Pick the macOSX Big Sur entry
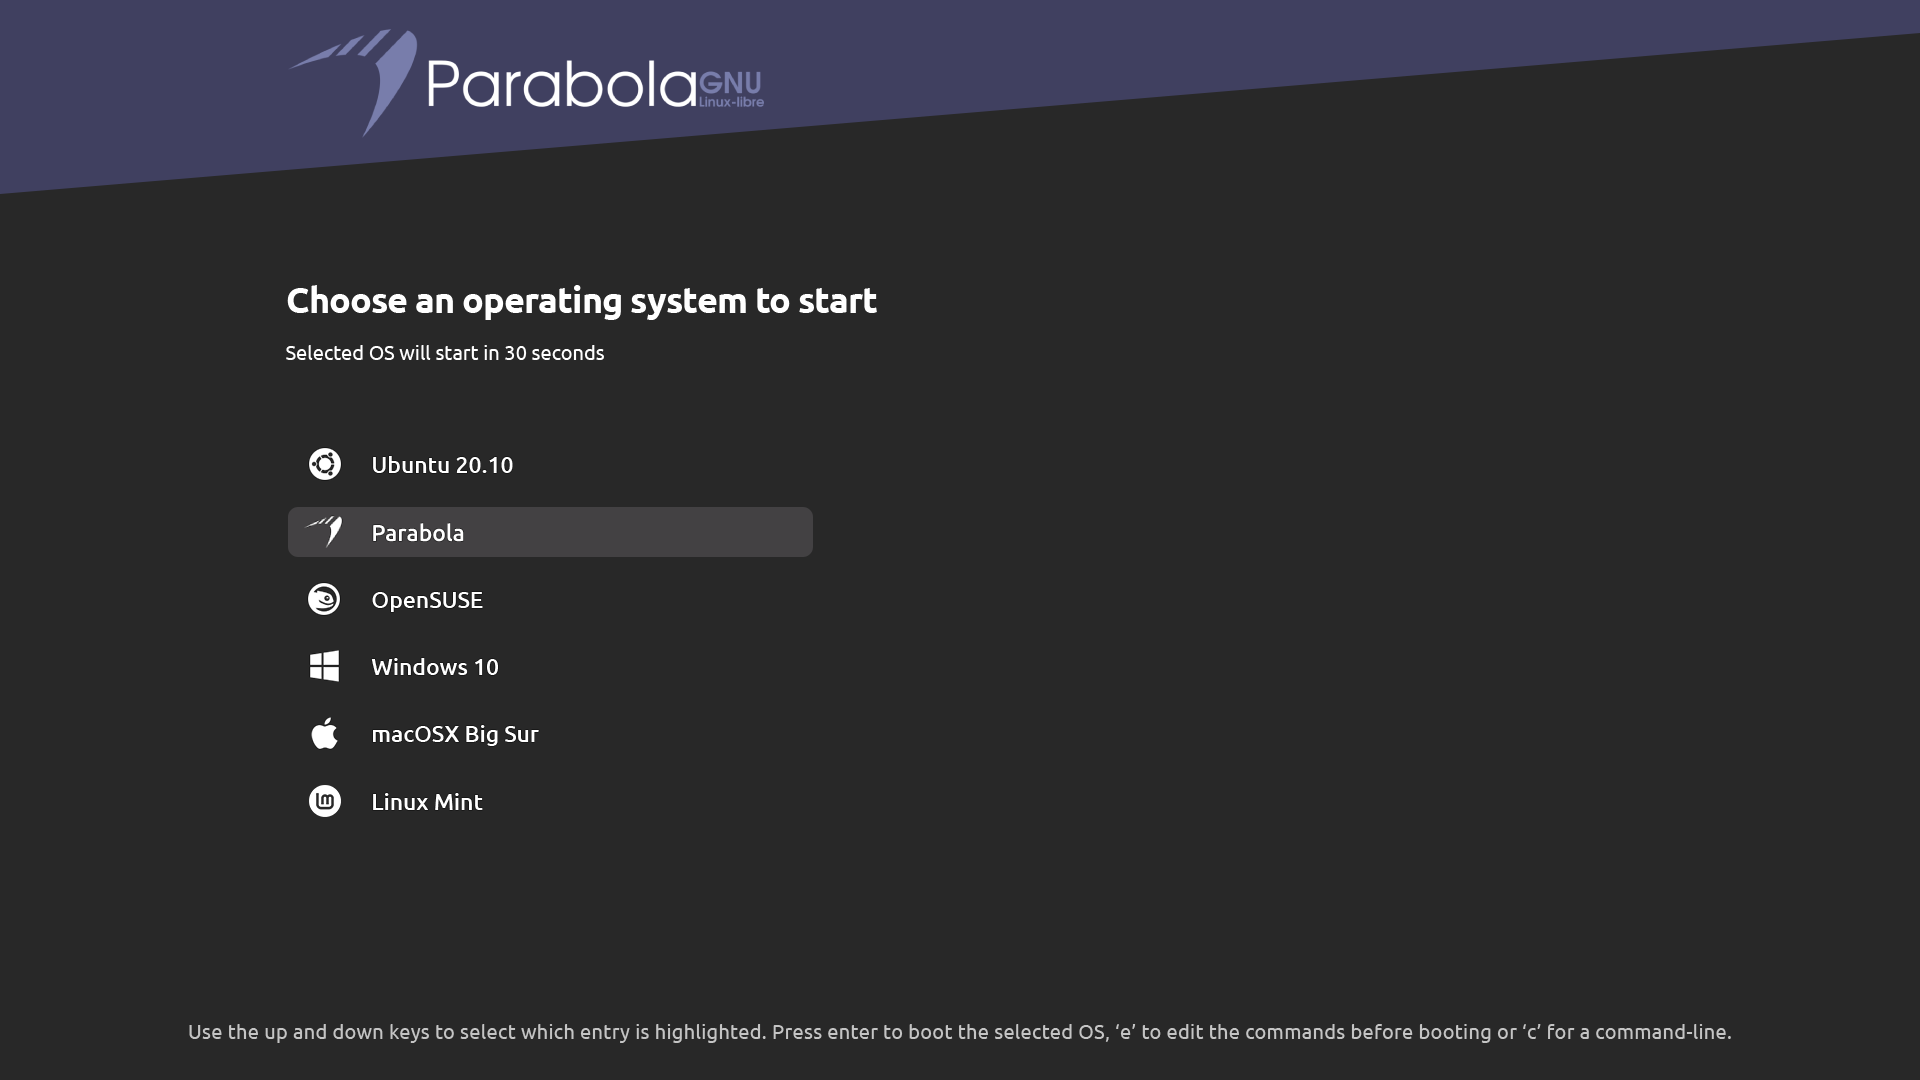Screen dimensions: 1920x1080 [550, 733]
